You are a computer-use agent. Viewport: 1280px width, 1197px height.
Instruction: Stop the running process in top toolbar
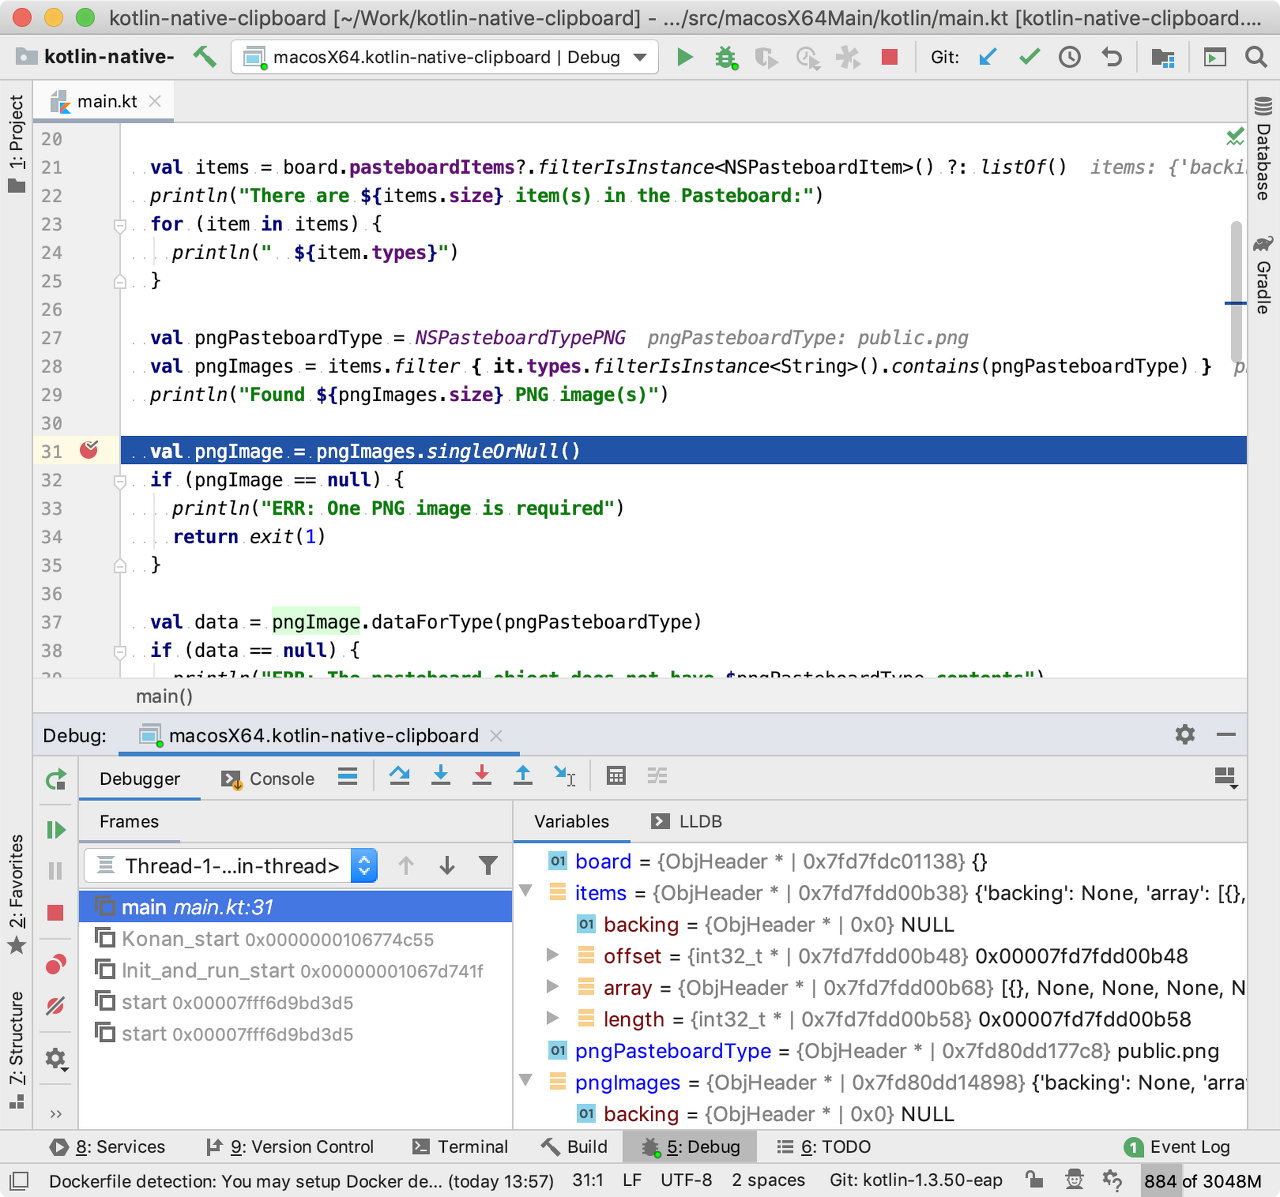(x=889, y=57)
